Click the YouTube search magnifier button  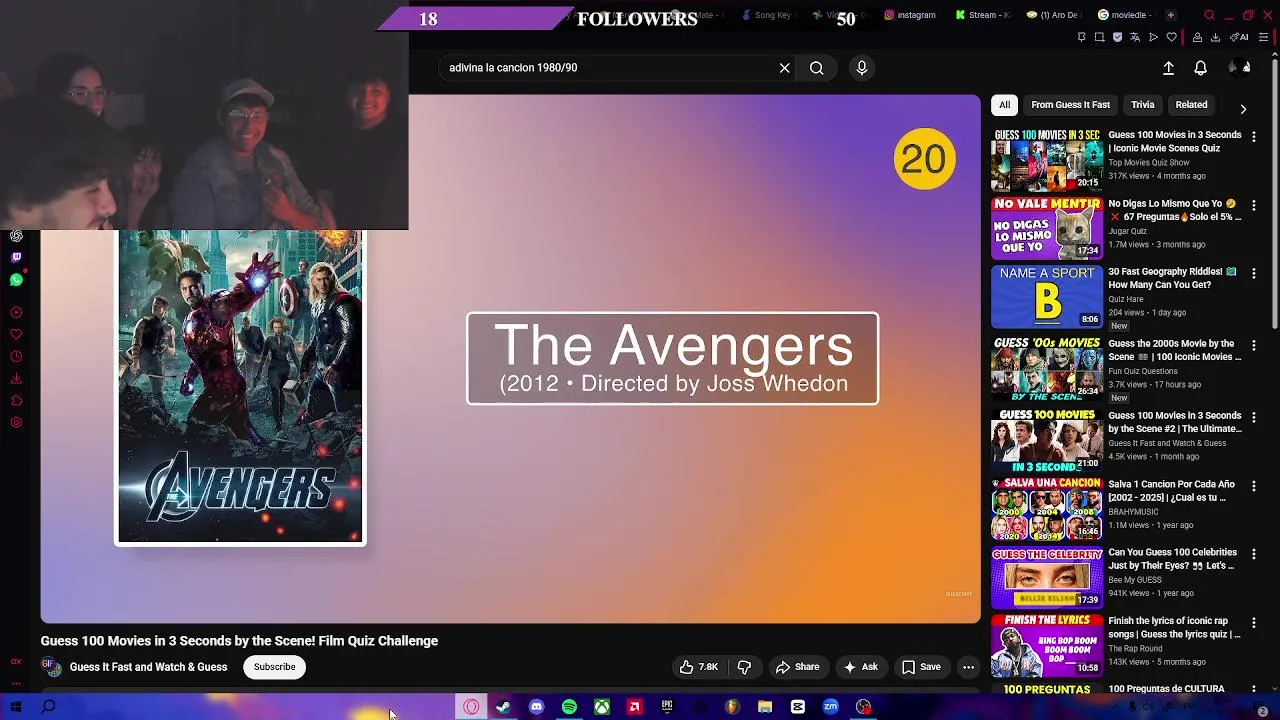pyautogui.click(x=817, y=68)
